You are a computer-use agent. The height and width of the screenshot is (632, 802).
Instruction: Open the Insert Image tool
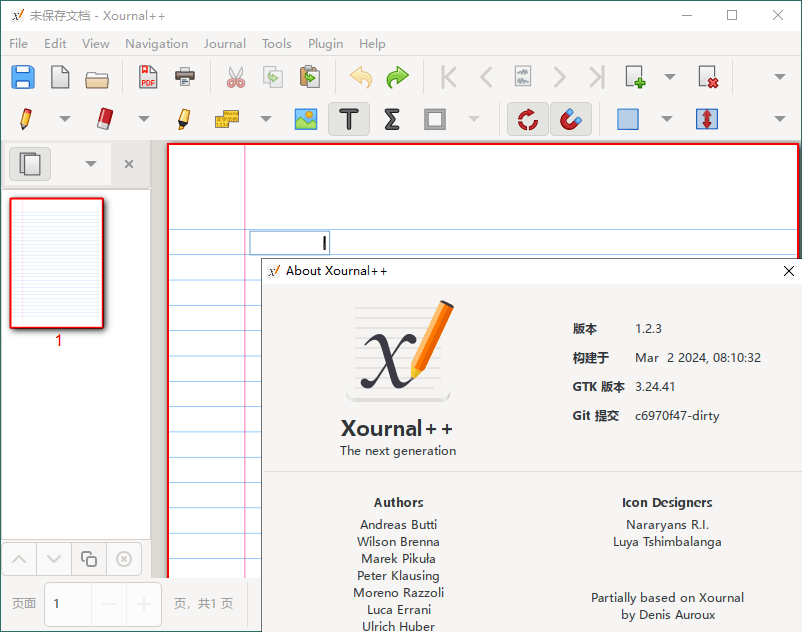306,119
